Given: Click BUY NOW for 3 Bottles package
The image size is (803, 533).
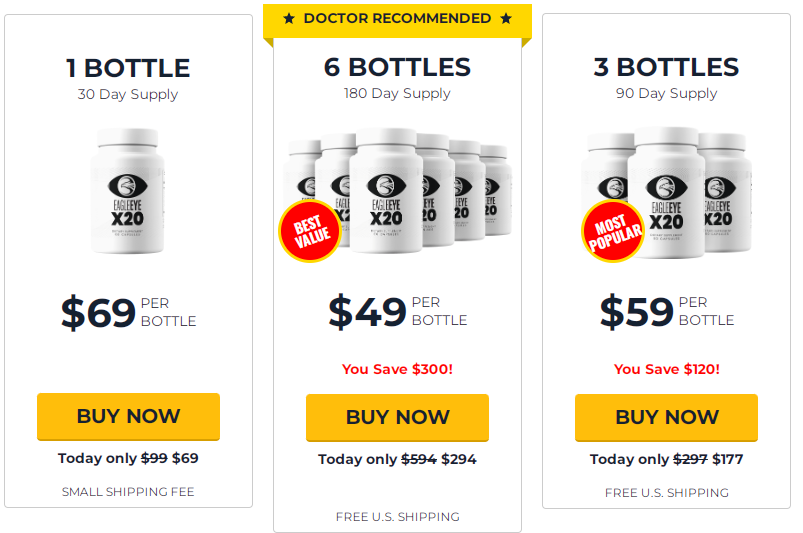Looking at the screenshot, I should coord(666,417).
